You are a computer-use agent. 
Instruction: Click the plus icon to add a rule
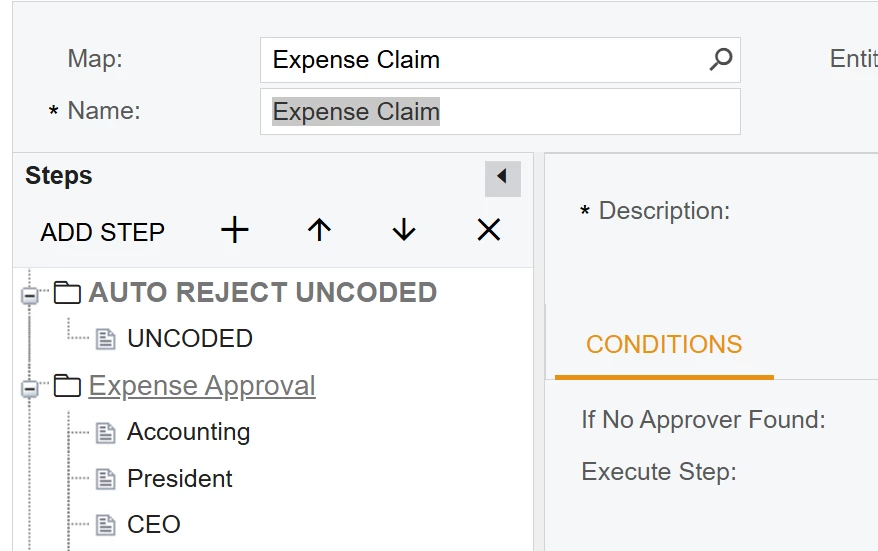click(235, 230)
